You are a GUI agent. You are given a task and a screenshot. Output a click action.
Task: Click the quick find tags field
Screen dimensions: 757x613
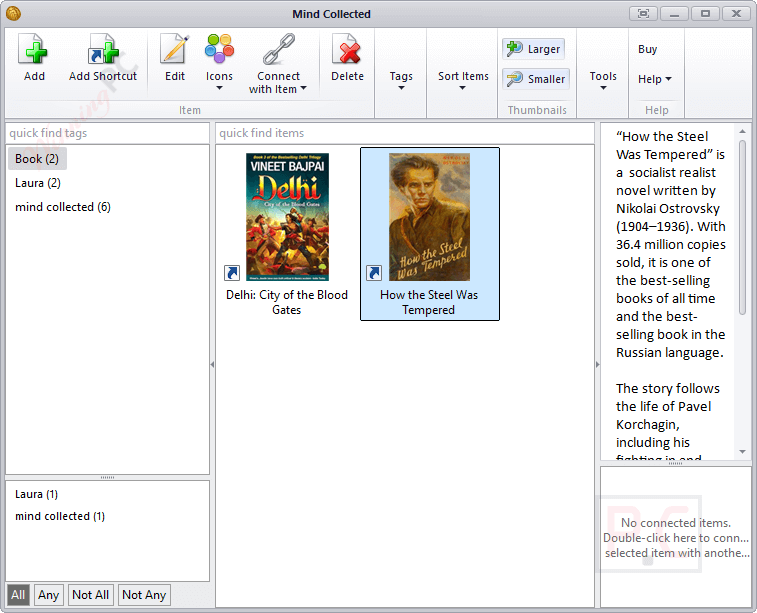click(107, 133)
